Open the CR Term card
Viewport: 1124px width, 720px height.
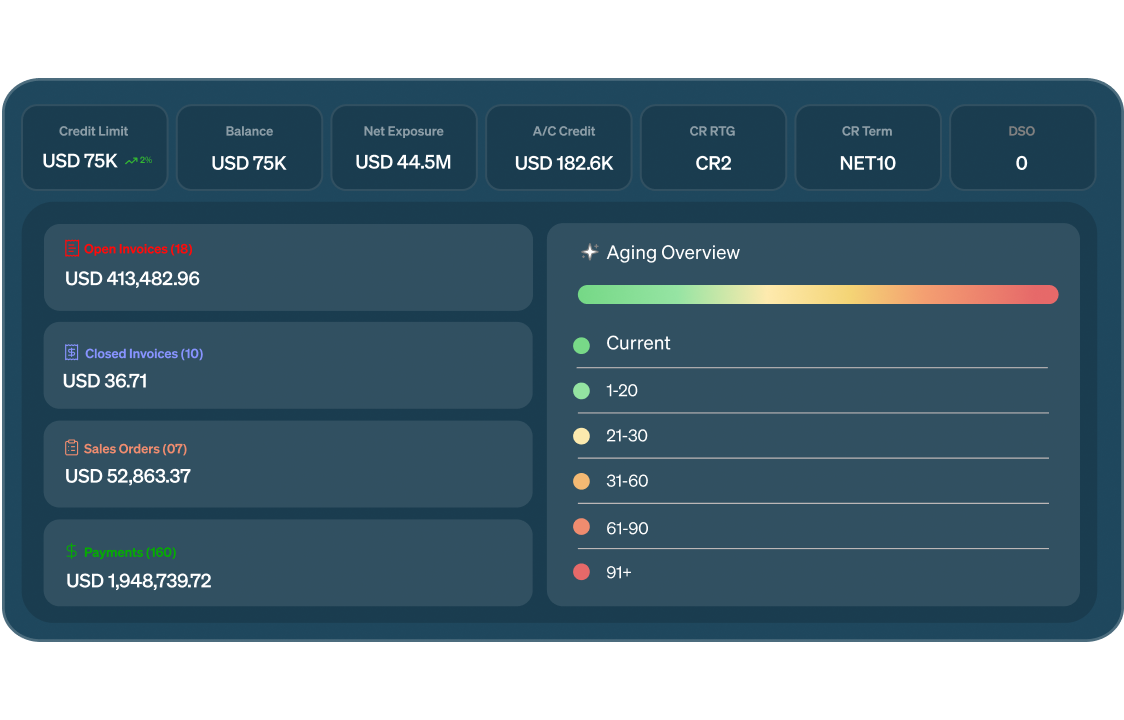point(868,148)
